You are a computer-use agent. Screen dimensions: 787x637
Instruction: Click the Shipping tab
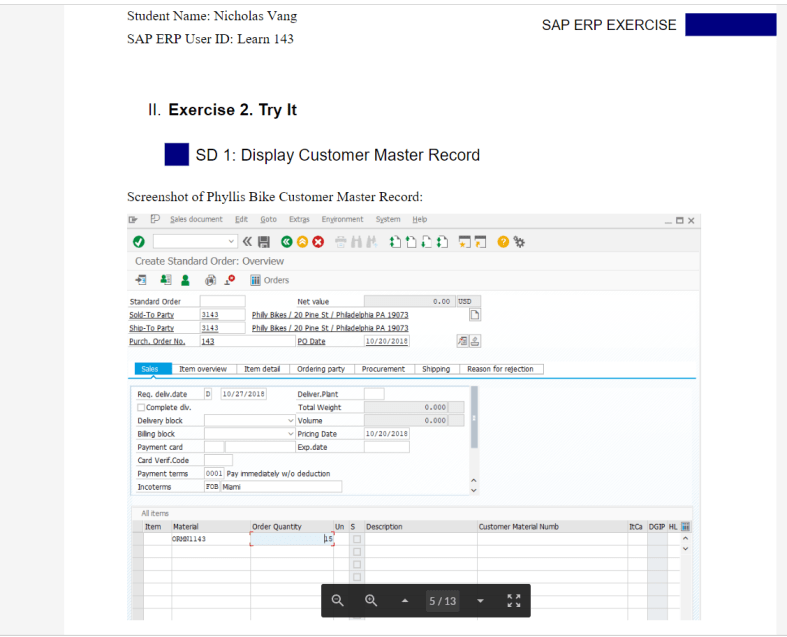click(436, 369)
